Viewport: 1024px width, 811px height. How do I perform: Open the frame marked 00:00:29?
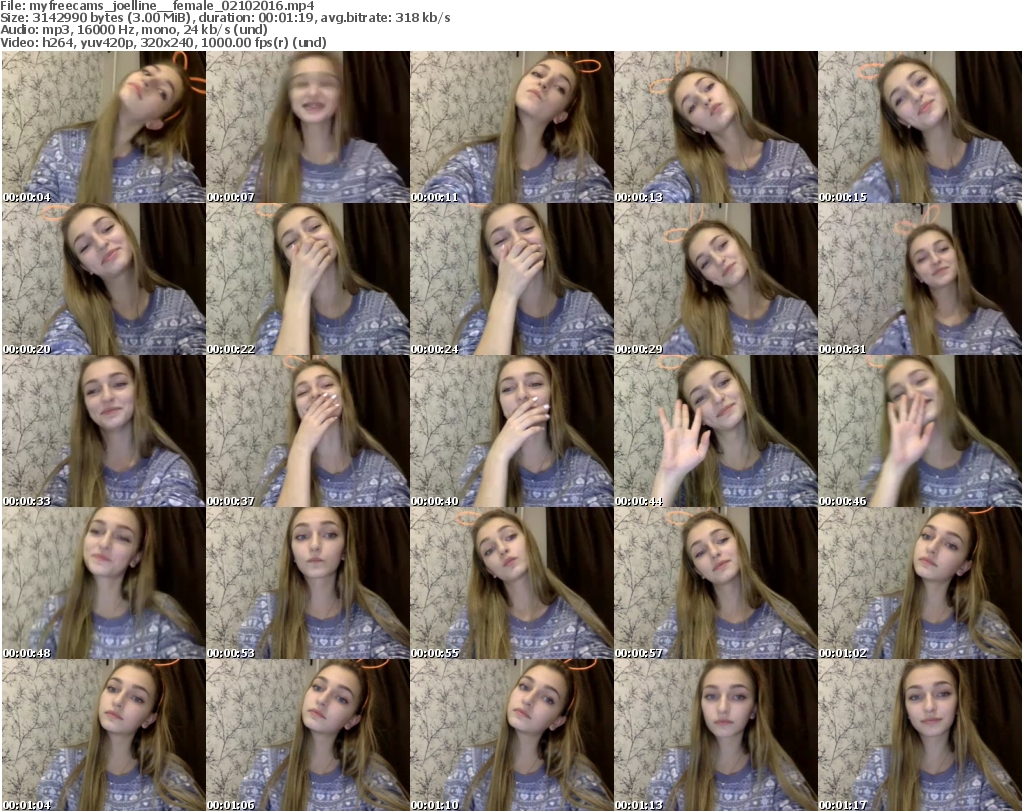click(x=716, y=279)
